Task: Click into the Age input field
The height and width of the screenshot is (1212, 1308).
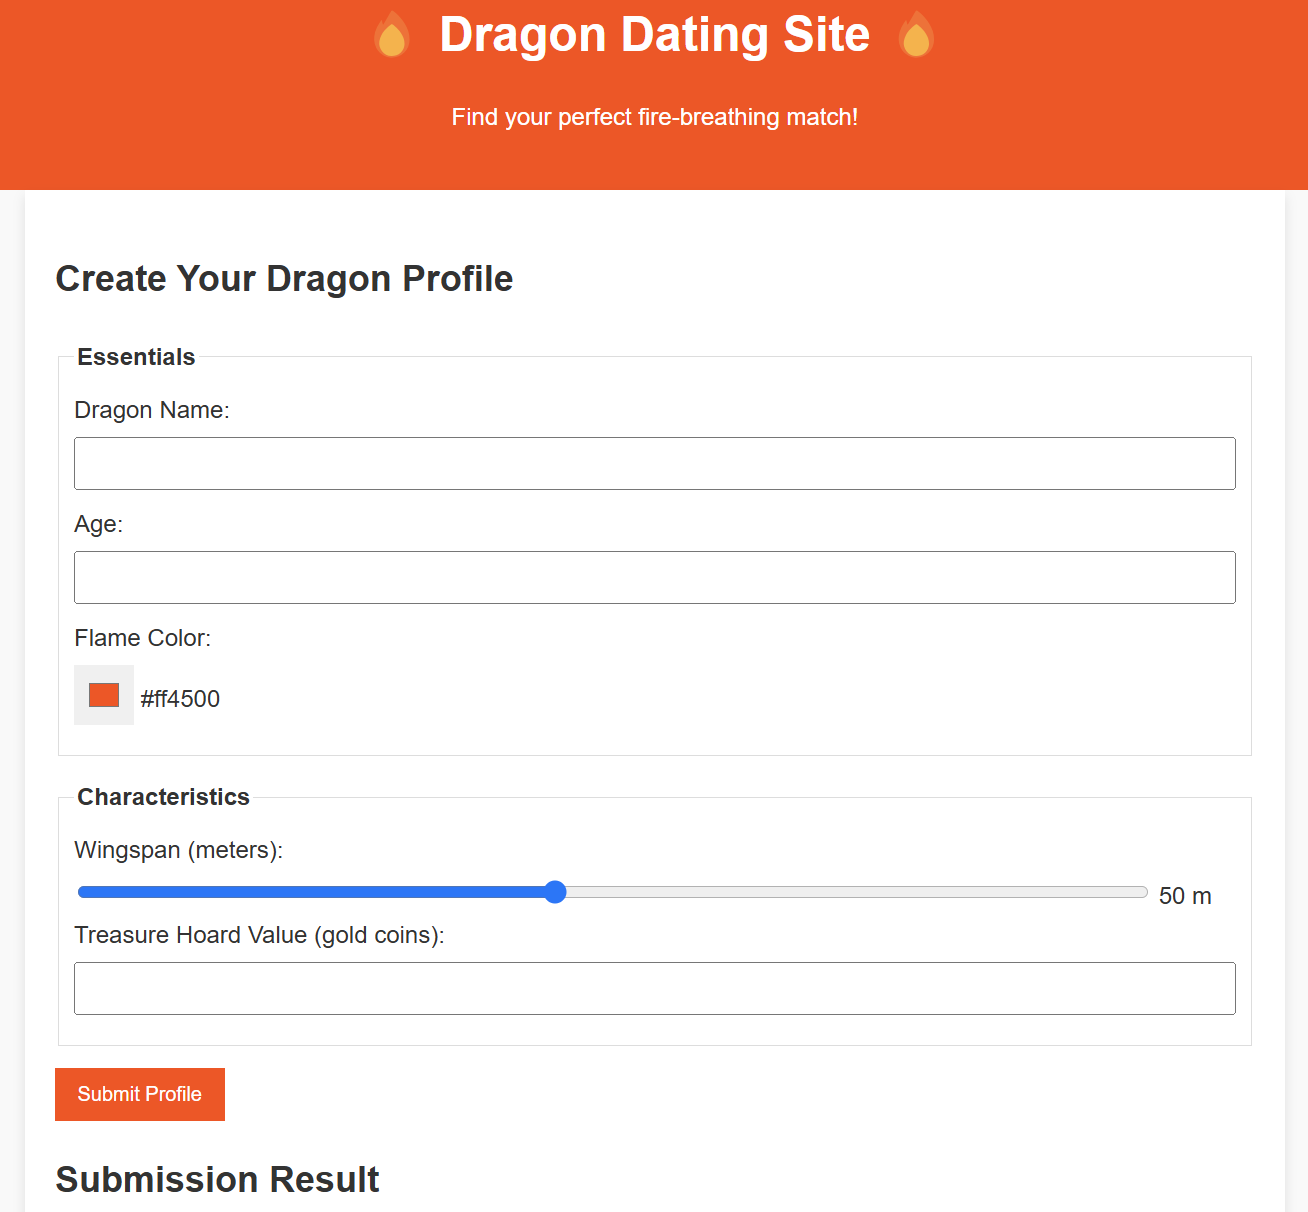Action: (x=655, y=577)
